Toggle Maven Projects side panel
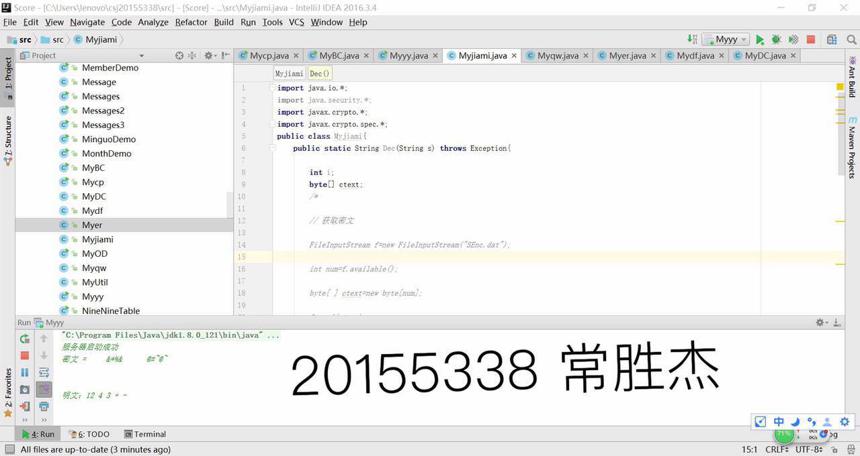 point(852,147)
